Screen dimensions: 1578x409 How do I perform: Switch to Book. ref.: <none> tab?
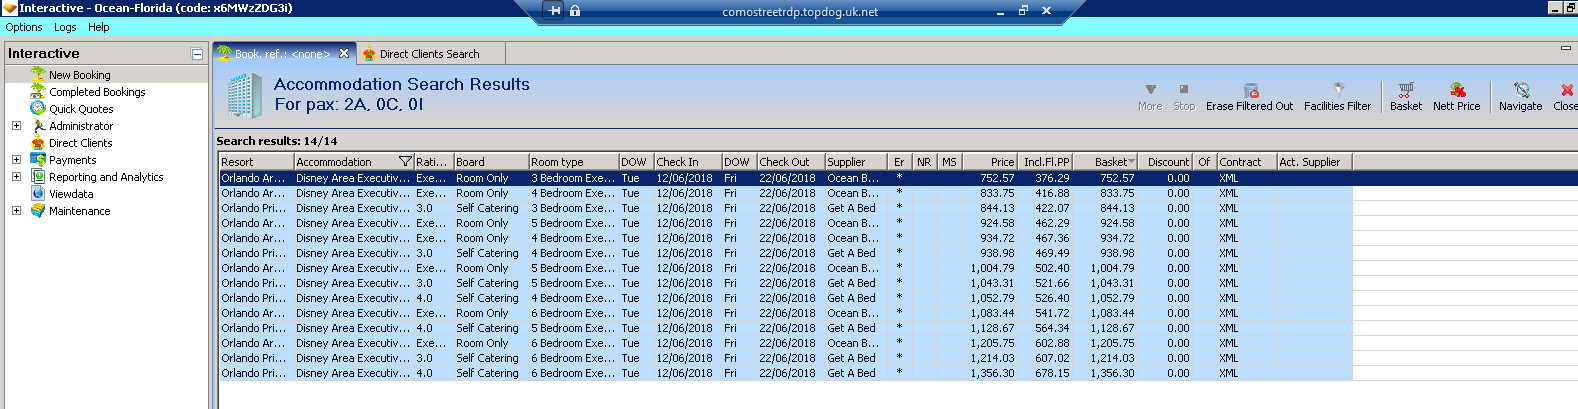(285, 53)
